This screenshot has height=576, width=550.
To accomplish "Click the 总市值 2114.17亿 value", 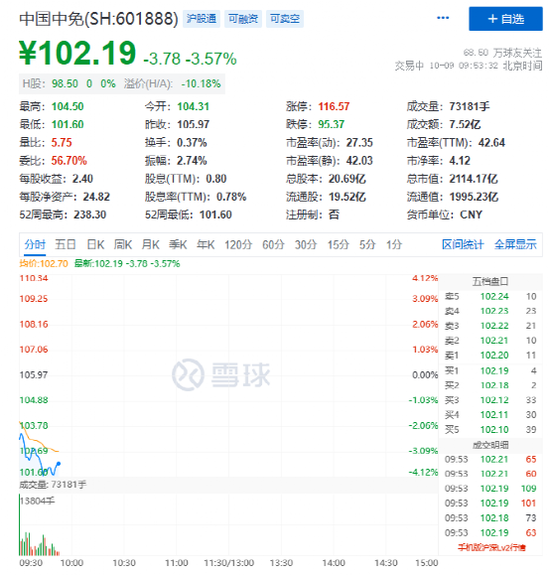I will point(474,179).
